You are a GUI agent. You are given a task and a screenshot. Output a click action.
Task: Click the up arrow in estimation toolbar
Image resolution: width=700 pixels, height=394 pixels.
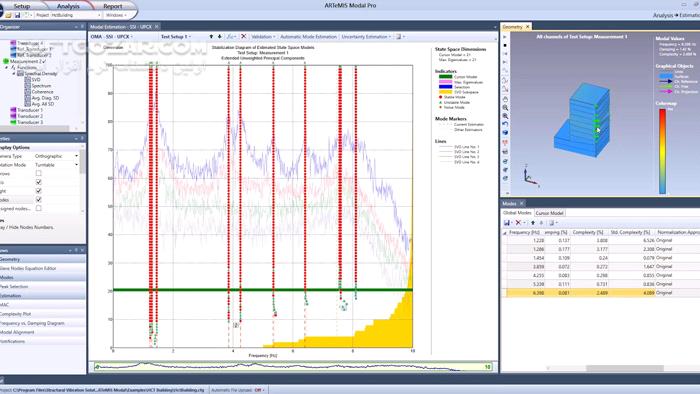click(x=211, y=37)
